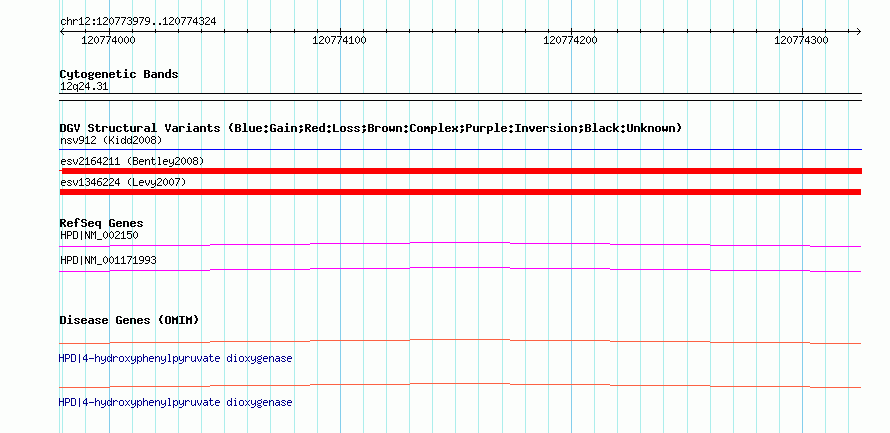890x433 pixels.
Task: Click the 12q24.31 band label
Action: click(x=84, y=87)
